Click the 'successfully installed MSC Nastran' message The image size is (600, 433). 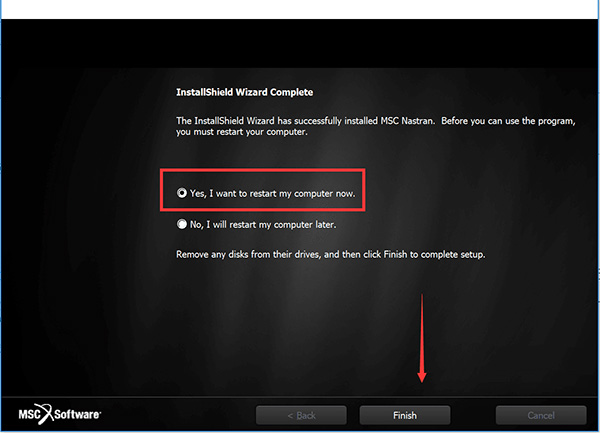coord(375,126)
